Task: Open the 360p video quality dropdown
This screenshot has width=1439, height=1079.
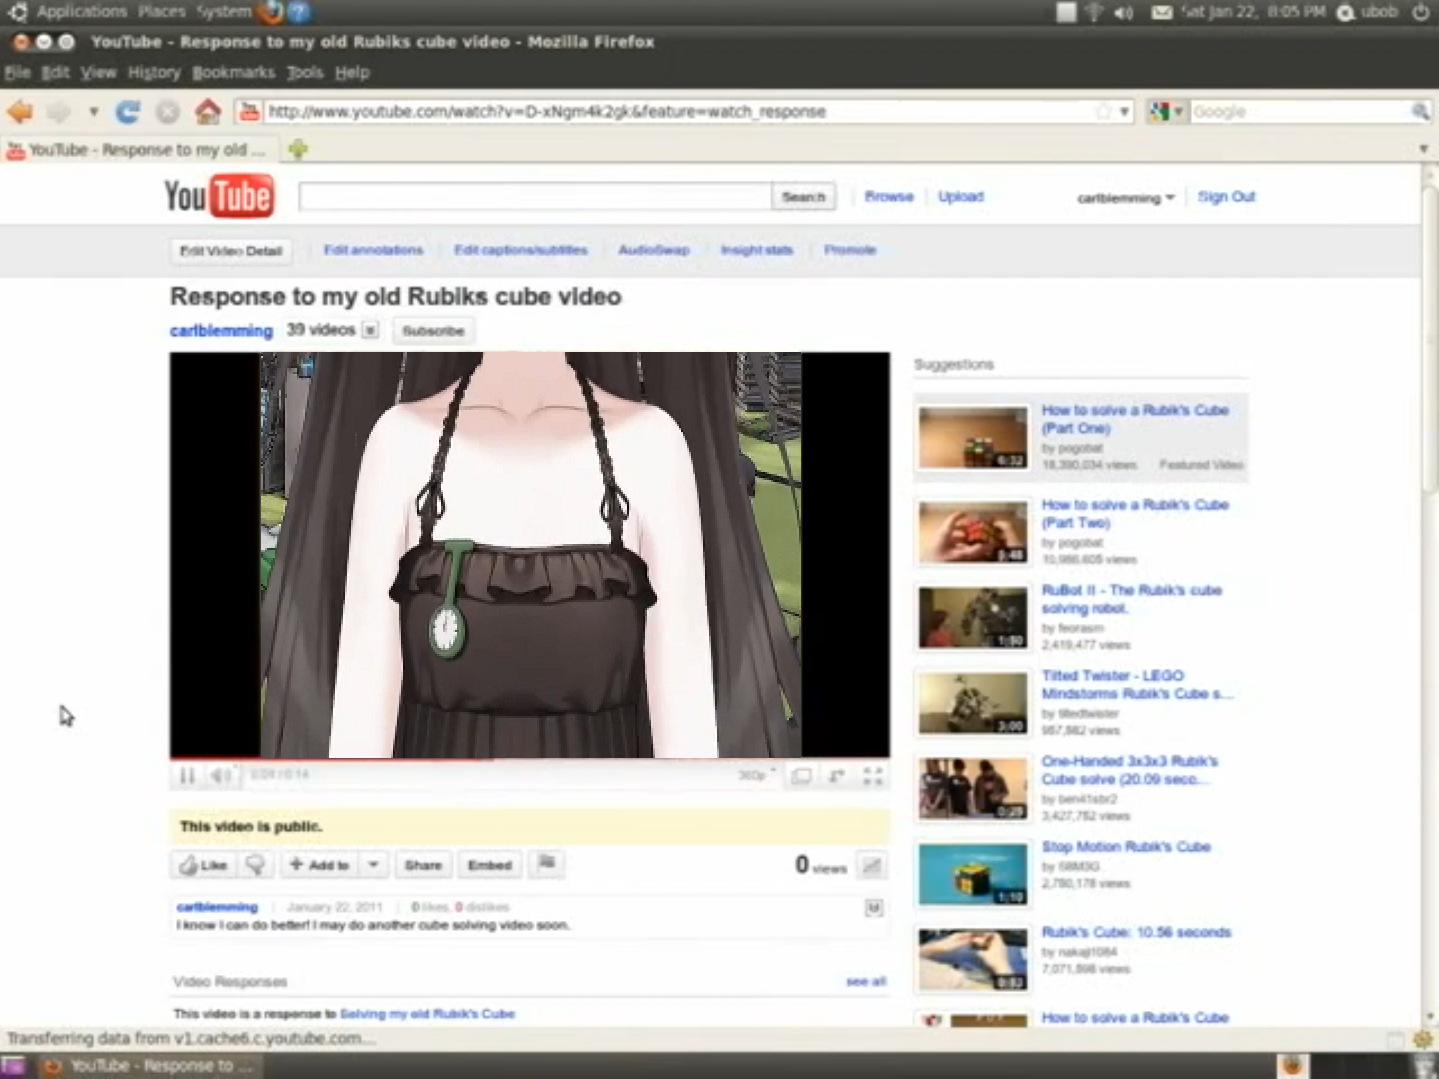Action: pos(756,776)
